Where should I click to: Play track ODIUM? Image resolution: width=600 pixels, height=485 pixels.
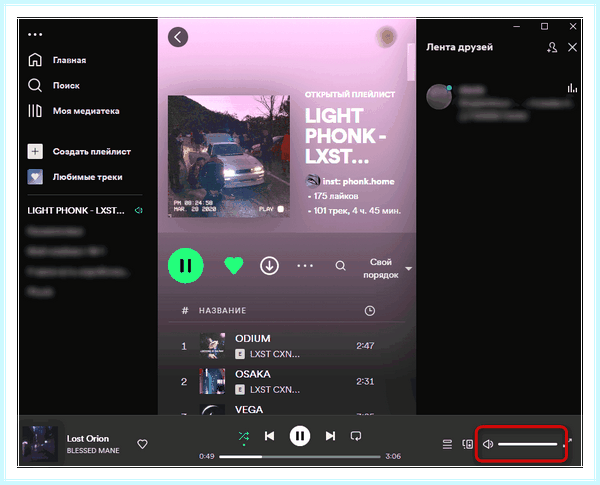253,338
